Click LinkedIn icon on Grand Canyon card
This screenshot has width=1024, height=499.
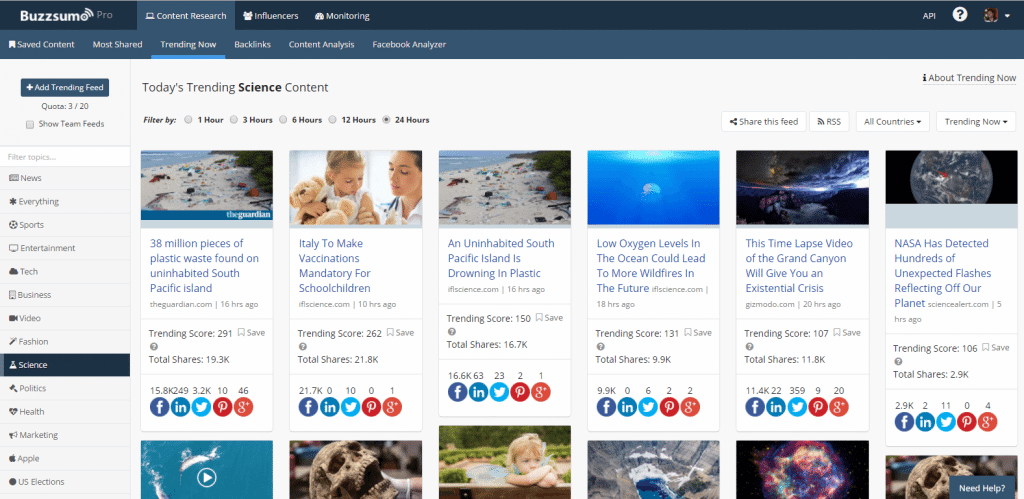(x=776, y=406)
